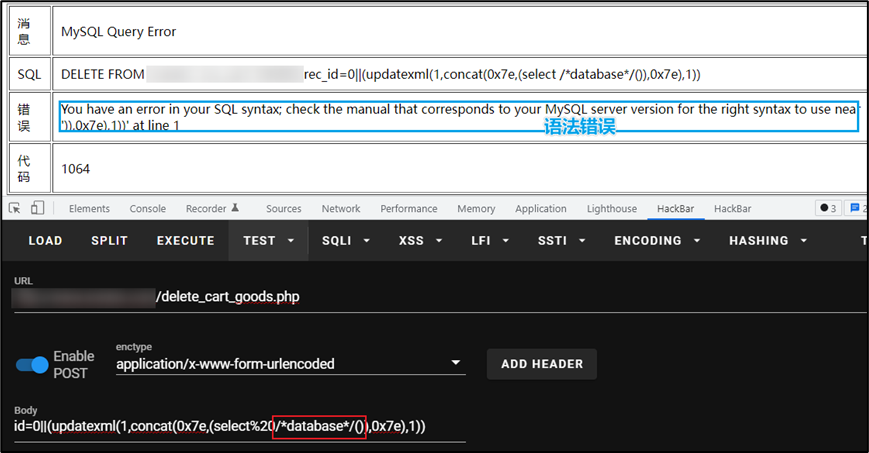This screenshot has width=869, height=453.
Task: Switch to the Sources tab
Action: (284, 208)
